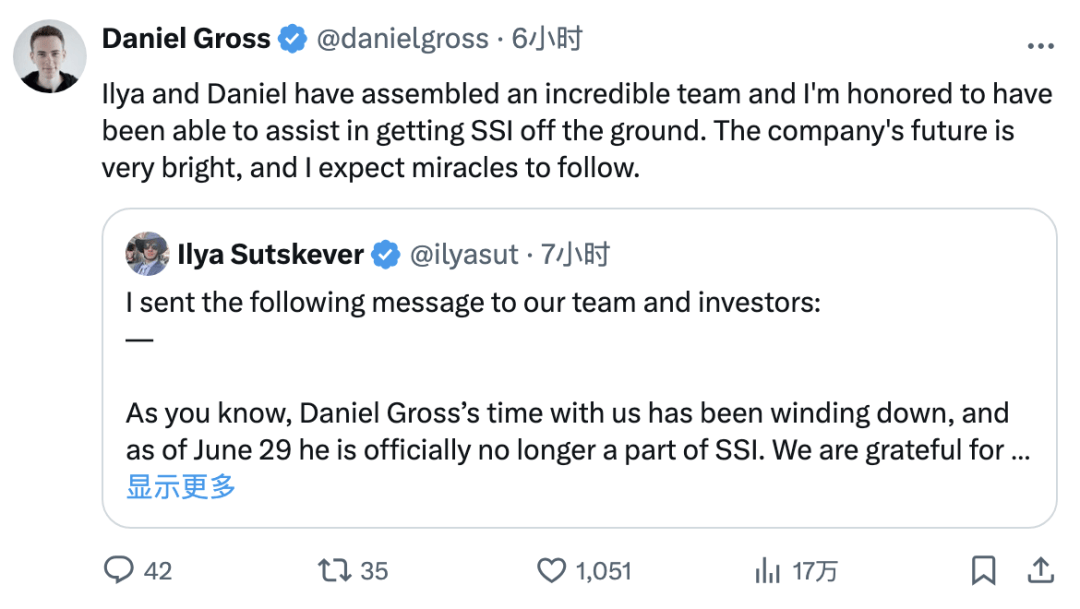Open Daniel Gross profile avatar

click(x=50, y=56)
